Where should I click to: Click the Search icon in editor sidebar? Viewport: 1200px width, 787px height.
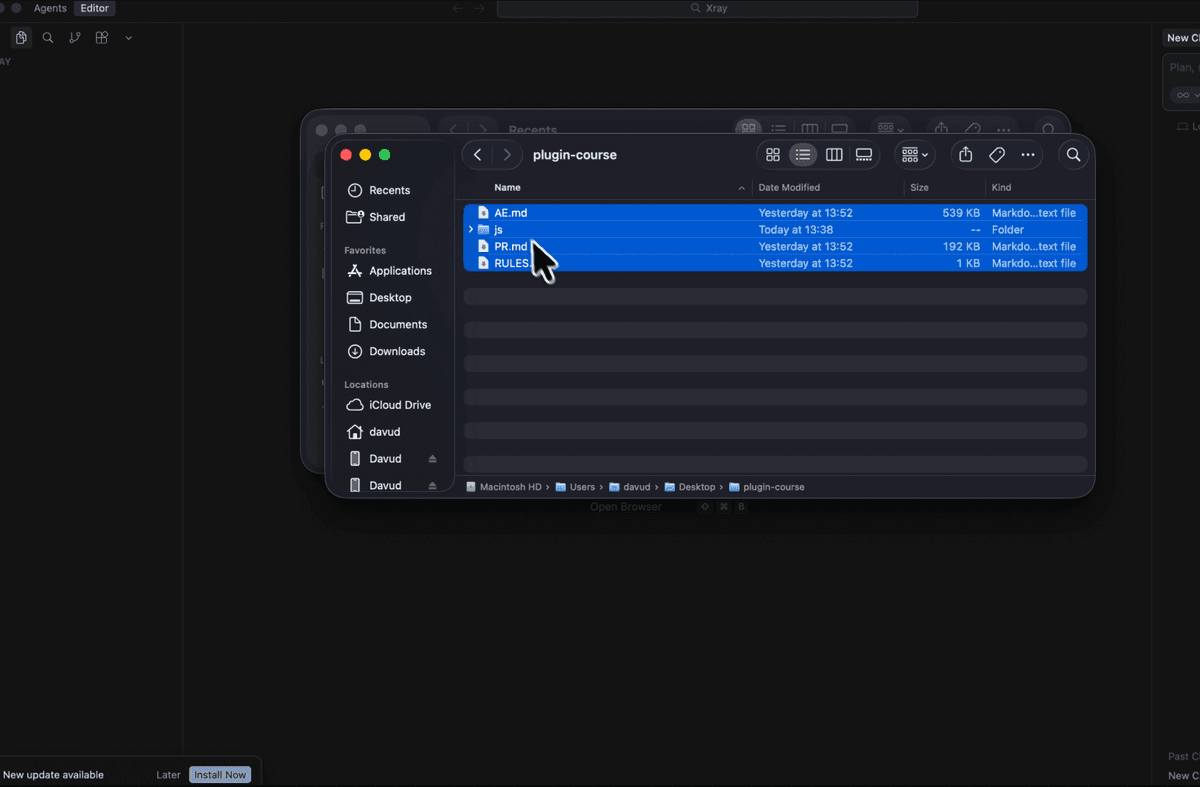[x=48, y=38]
